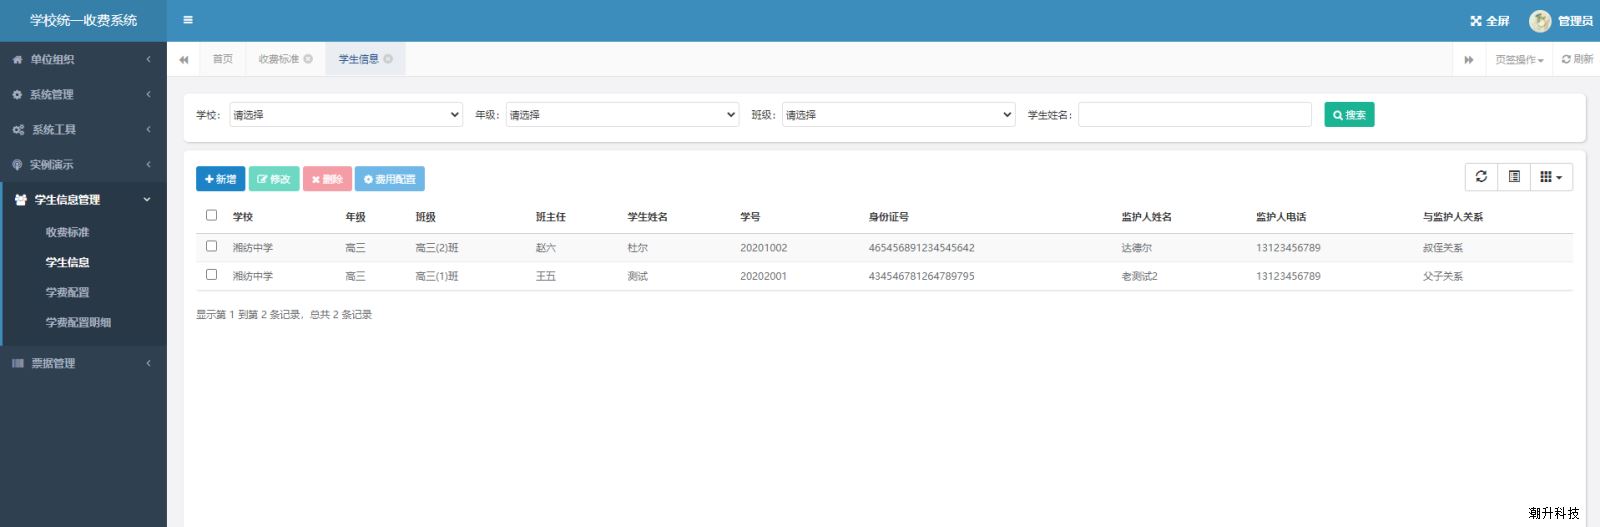This screenshot has width=1600, height=527.
Task: Close the 收费标准 tab
Action: point(308,59)
